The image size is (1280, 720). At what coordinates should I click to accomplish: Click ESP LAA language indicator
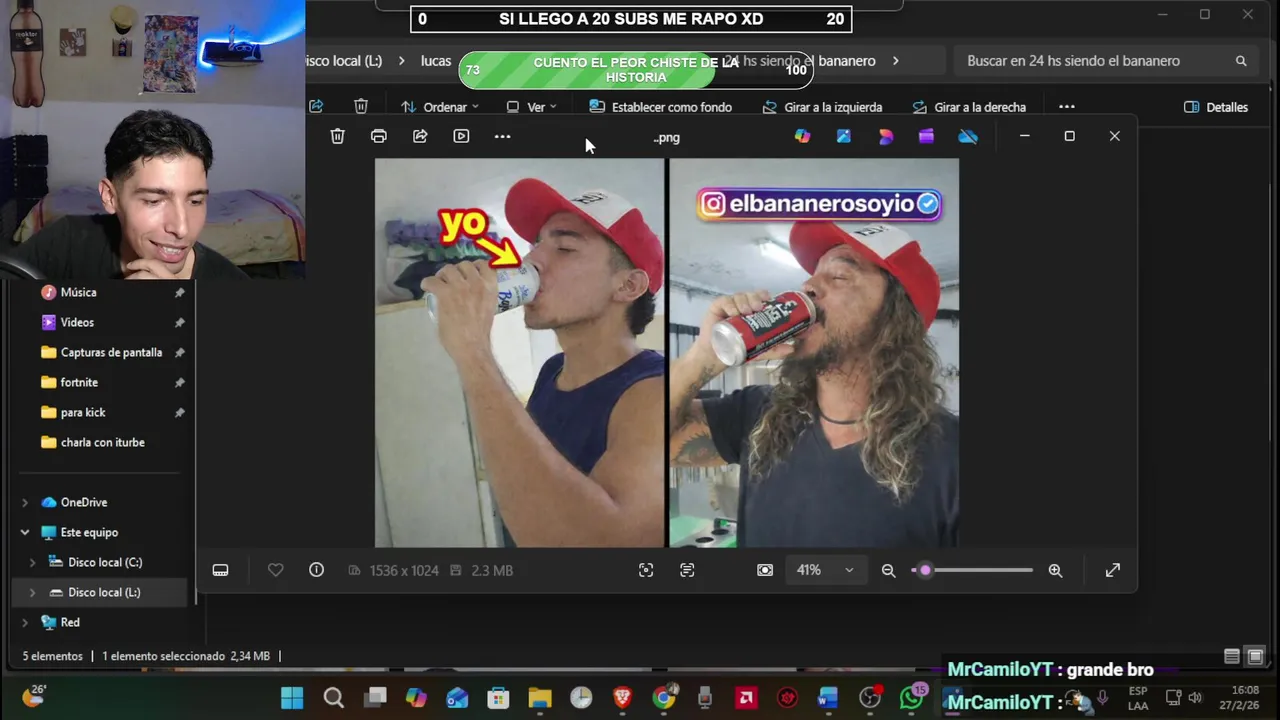(1138, 698)
